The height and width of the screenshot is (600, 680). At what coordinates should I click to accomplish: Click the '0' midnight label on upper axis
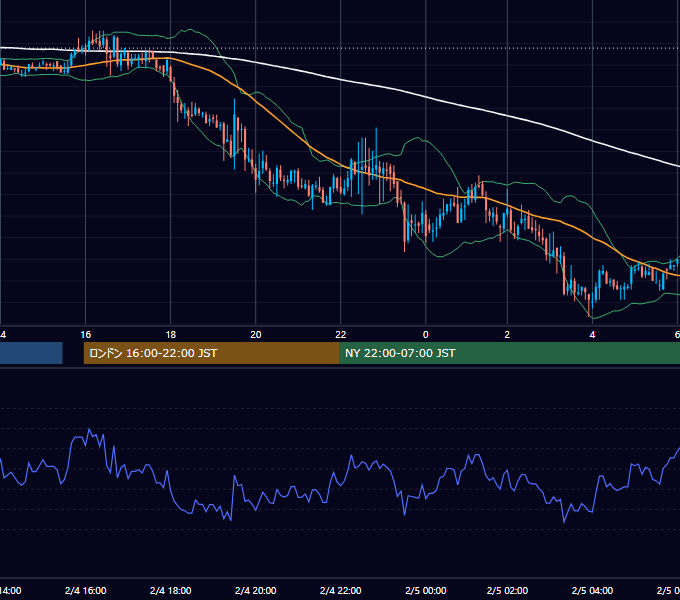coord(425,335)
